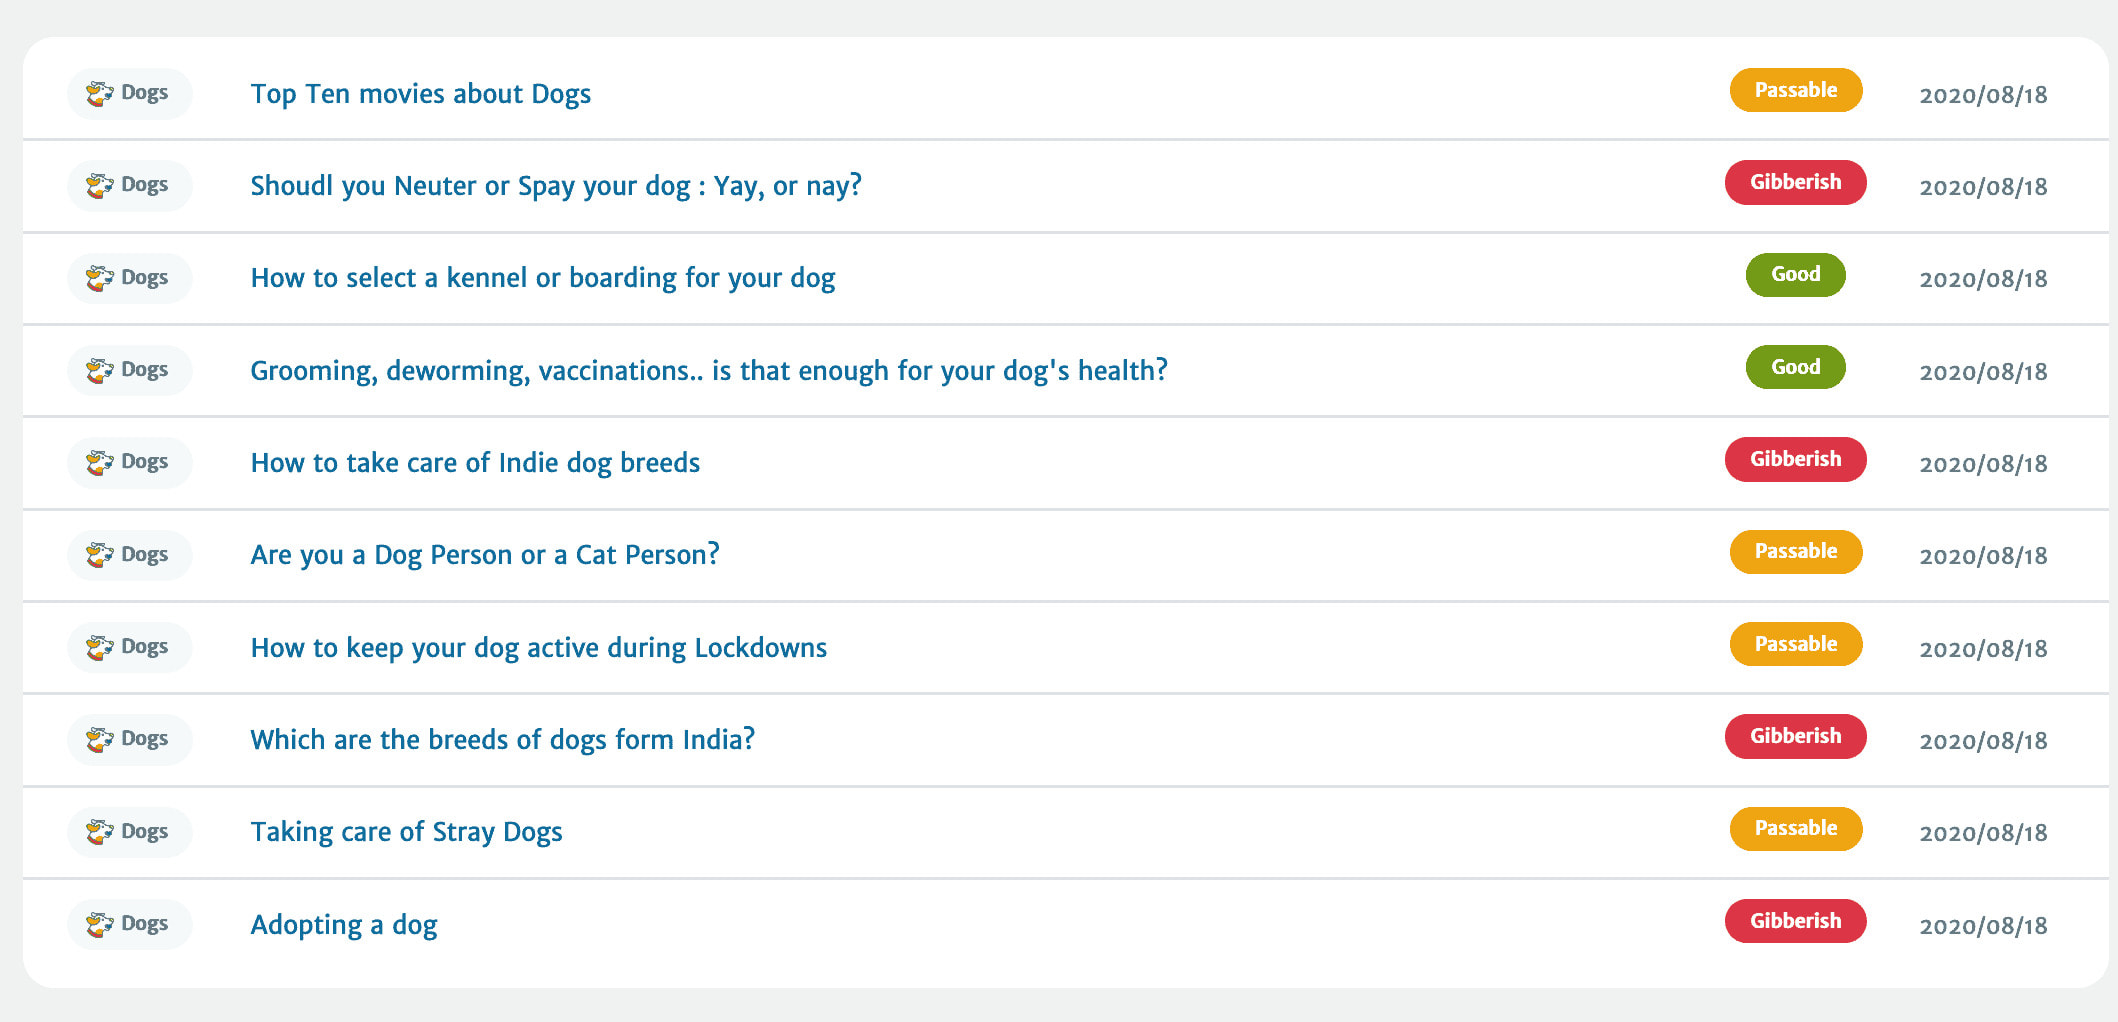Click the Dogs icon beside Top Ten movies

[100, 94]
